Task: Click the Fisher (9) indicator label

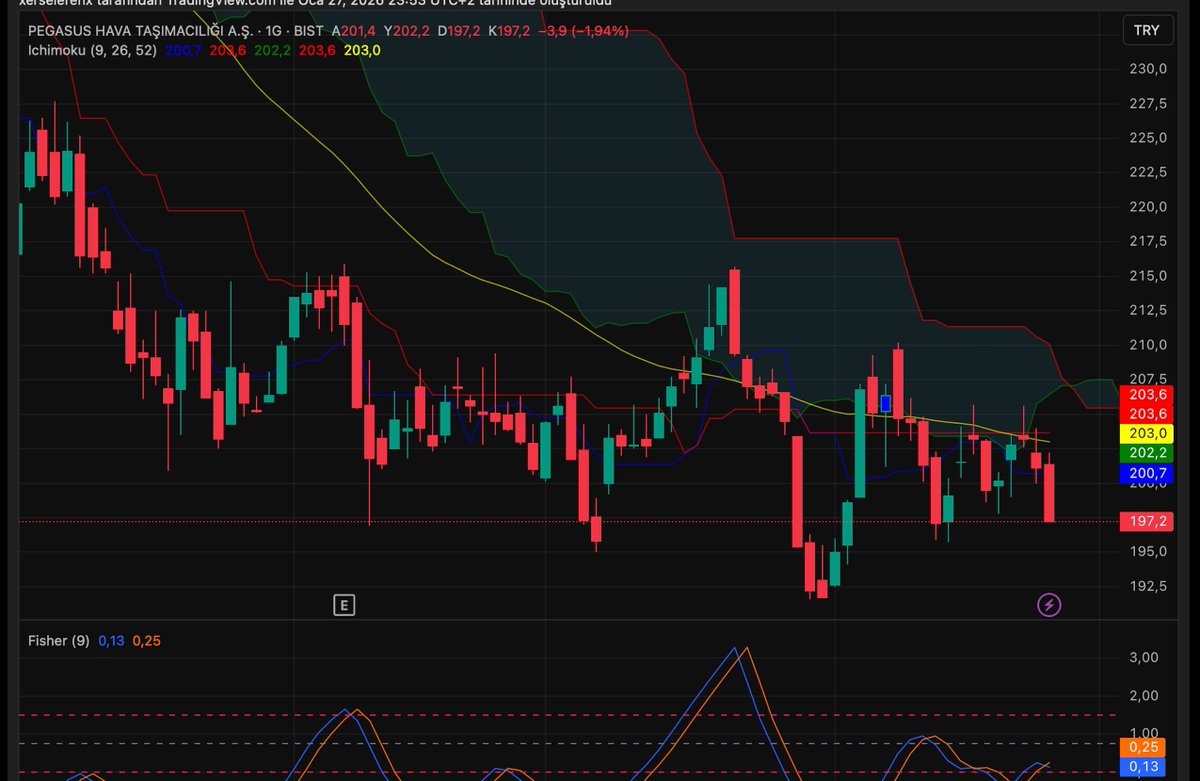Action: coord(58,640)
